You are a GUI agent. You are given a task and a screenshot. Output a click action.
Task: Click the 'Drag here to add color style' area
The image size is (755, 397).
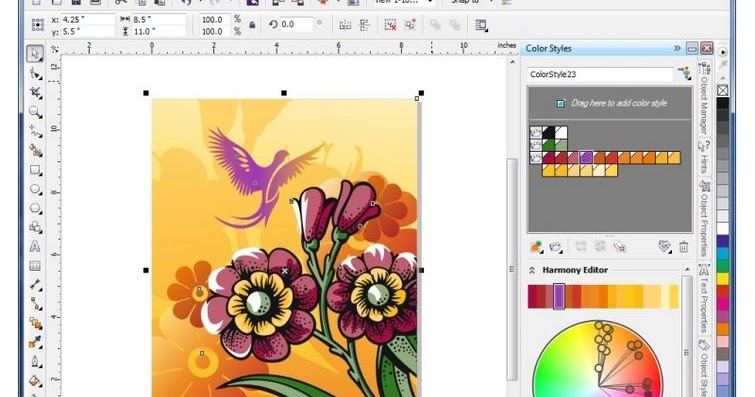(610, 103)
